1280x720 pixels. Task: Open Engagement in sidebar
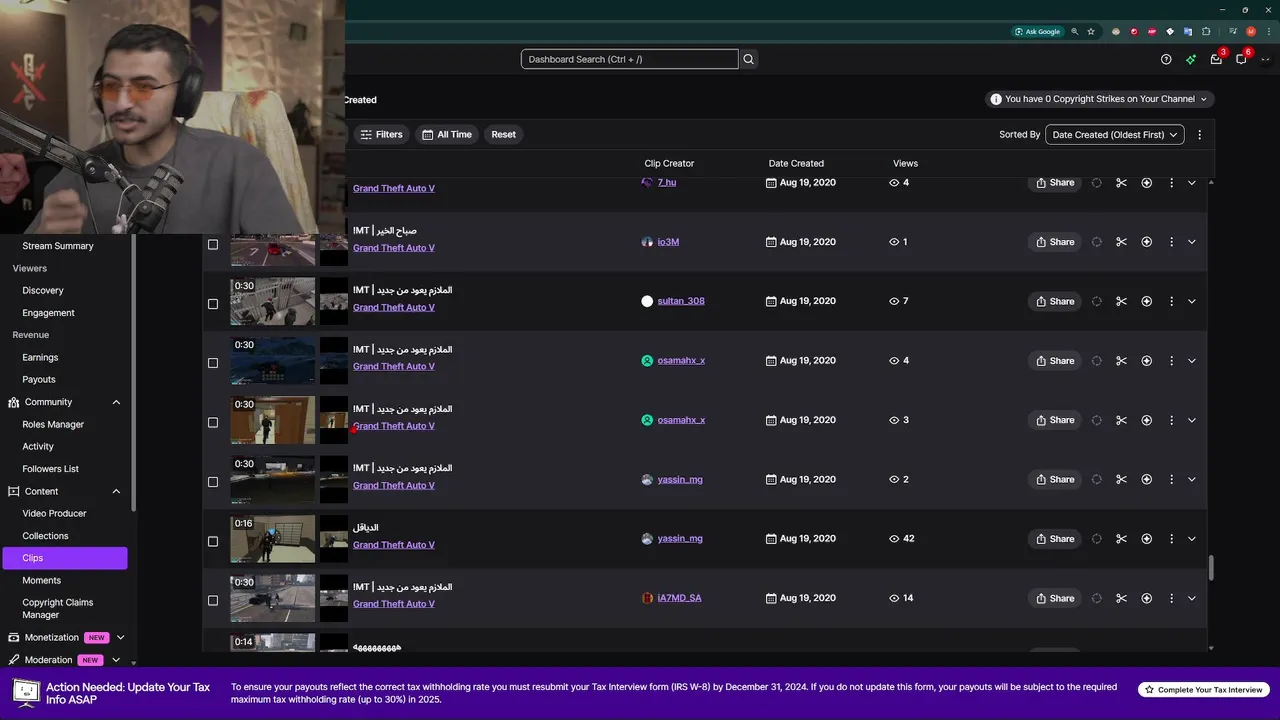point(48,313)
